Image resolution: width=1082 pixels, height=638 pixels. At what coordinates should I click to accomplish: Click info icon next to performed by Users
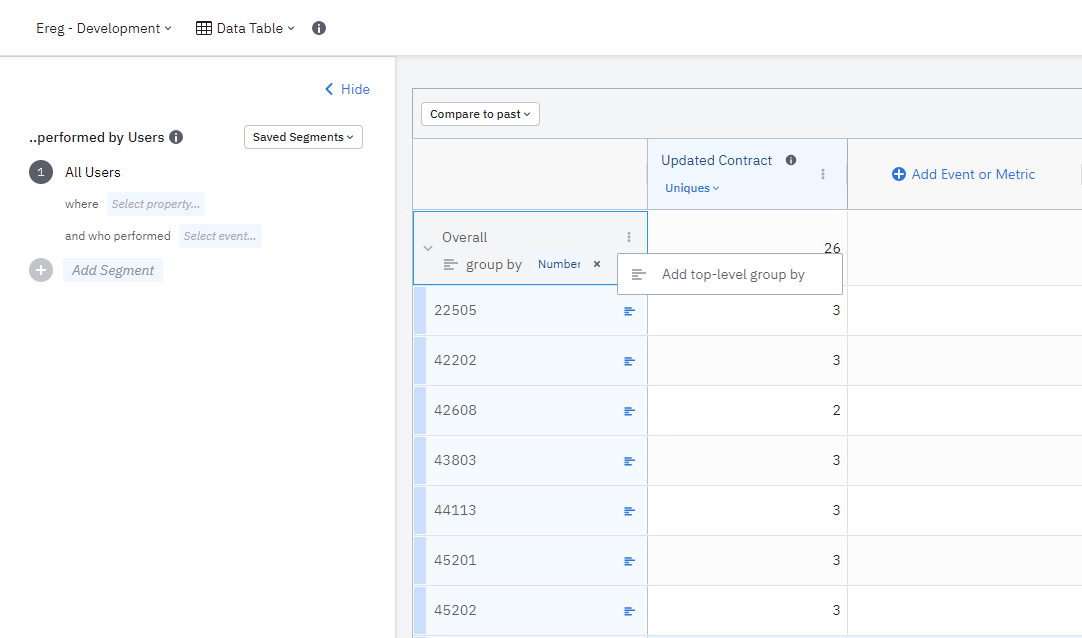click(176, 137)
